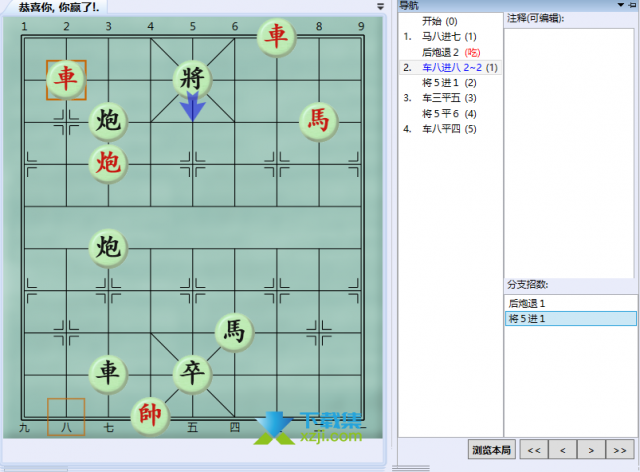Select the black 車 piece
This screenshot has height=472, width=640.
(x=108, y=374)
